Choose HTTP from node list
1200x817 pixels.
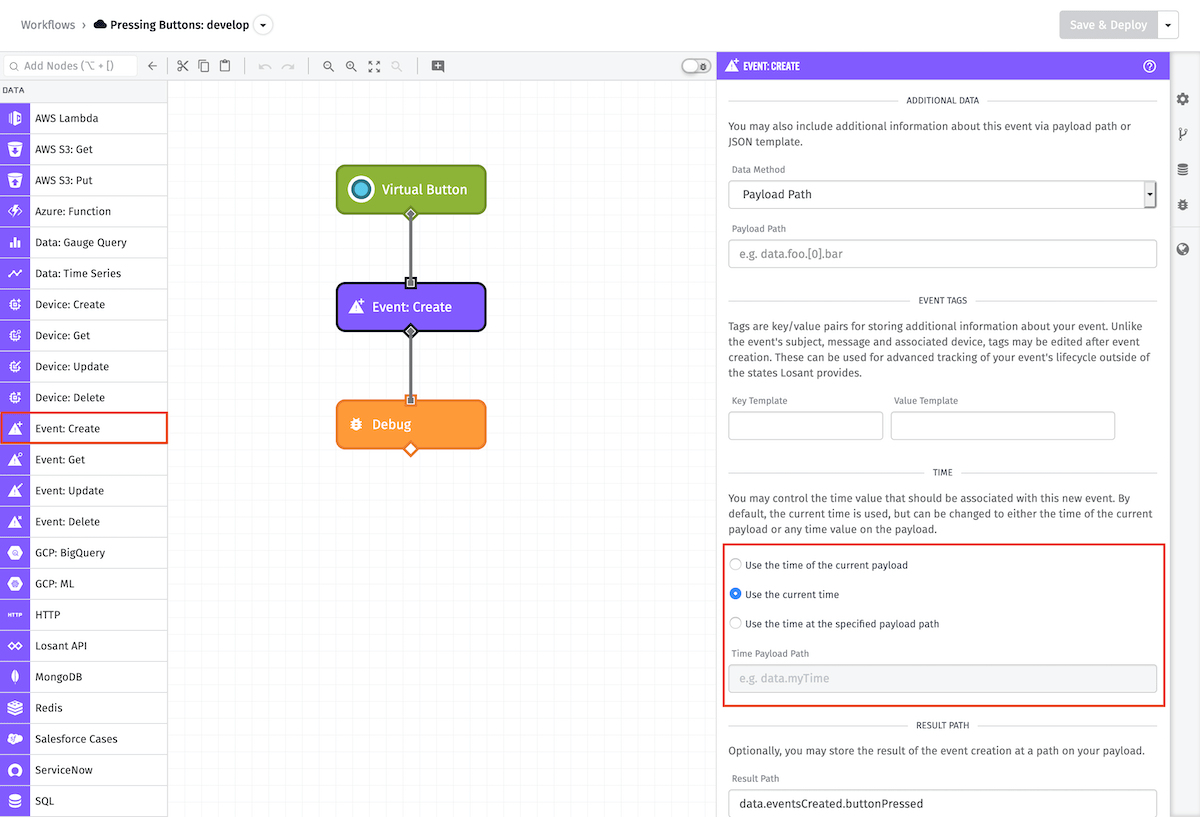(x=84, y=614)
